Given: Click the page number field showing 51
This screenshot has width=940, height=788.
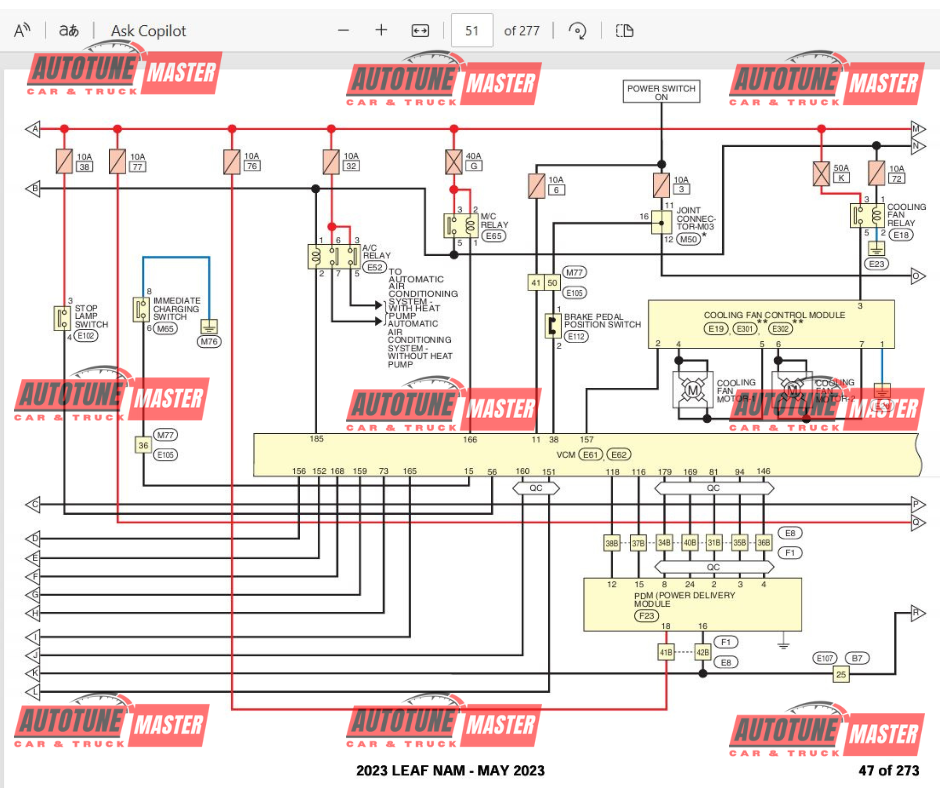Looking at the screenshot, I should click(472, 30).
